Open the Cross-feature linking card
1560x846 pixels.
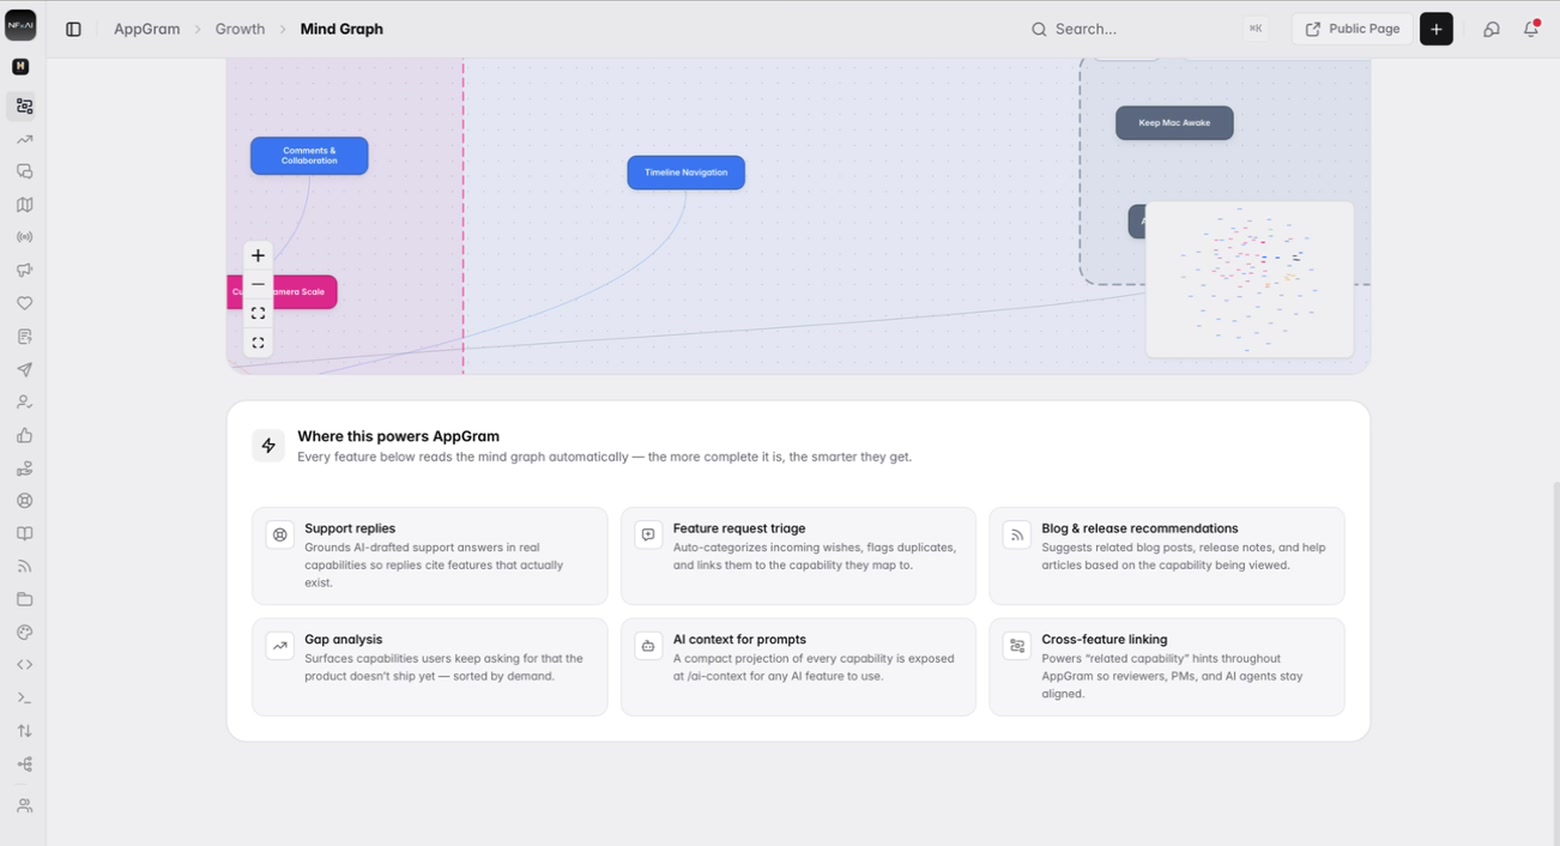[1167, 667]
